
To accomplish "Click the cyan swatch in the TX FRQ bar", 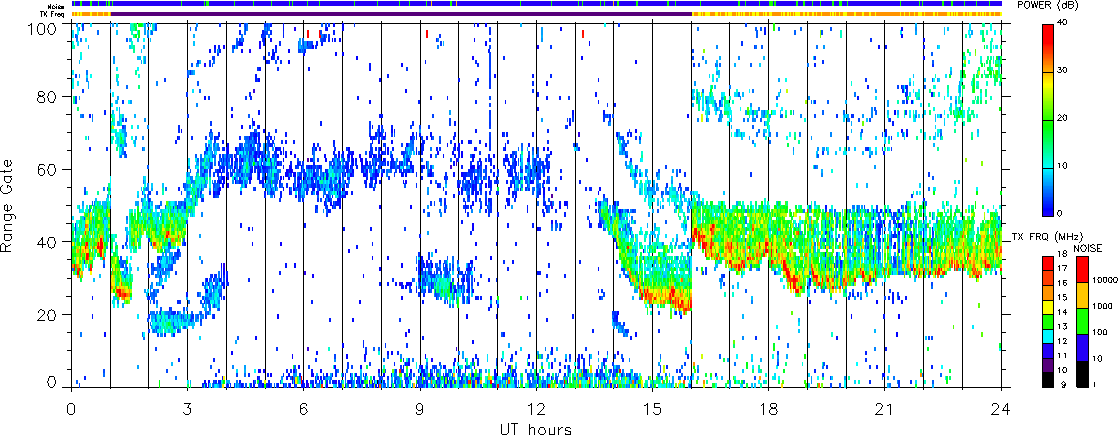I will [1047, 336].
